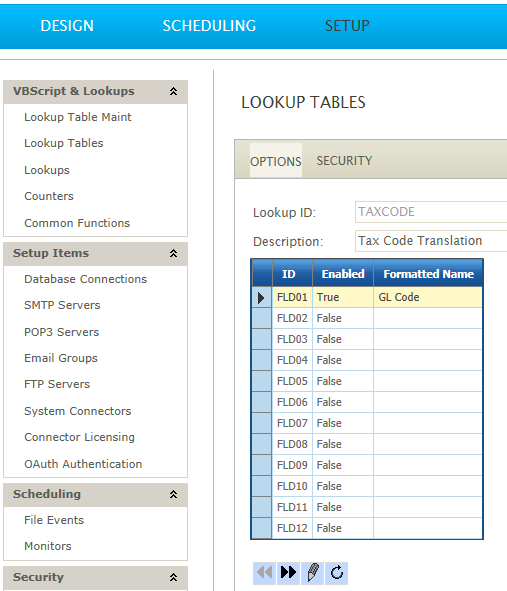Click the Description input field

pyautogui.click(x=431, y=241)
